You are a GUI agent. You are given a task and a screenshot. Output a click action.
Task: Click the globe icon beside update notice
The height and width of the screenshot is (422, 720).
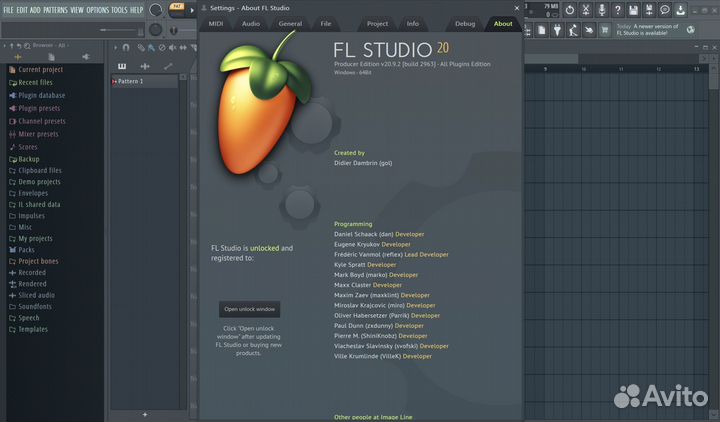point(691,30)
